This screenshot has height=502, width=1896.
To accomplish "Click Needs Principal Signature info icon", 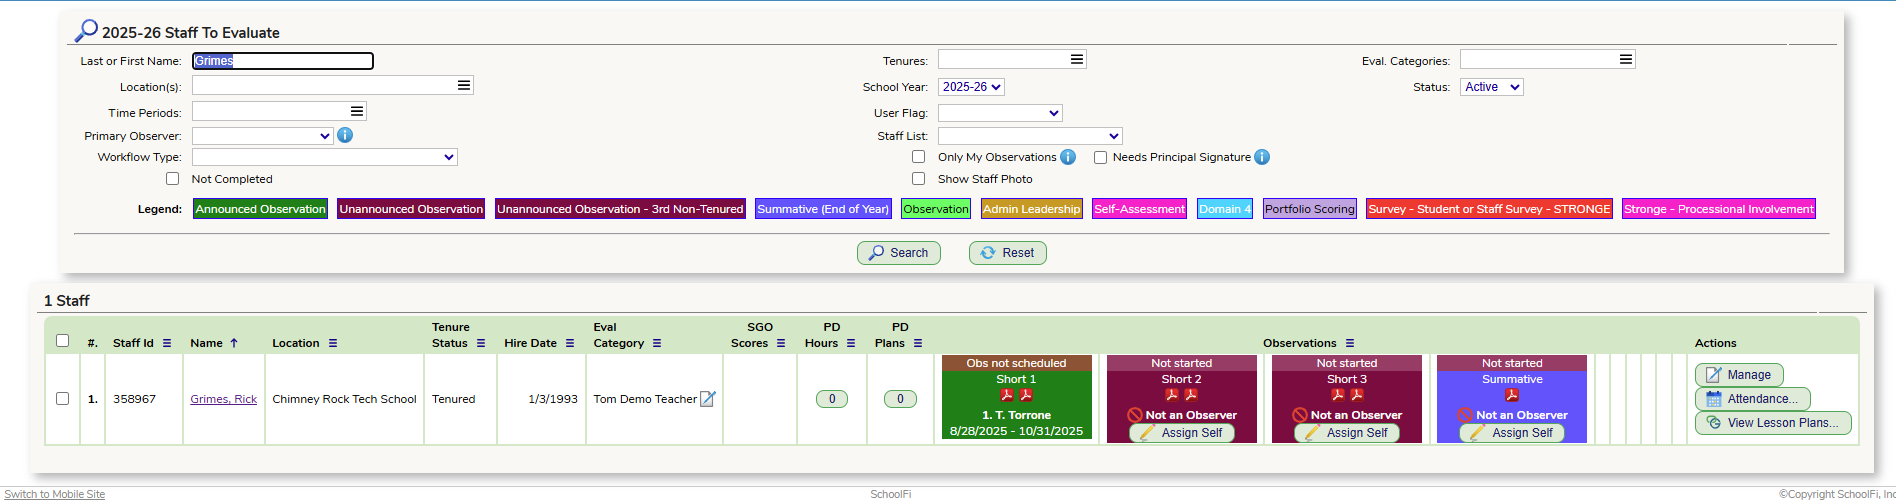I will tap(1262, 157).
